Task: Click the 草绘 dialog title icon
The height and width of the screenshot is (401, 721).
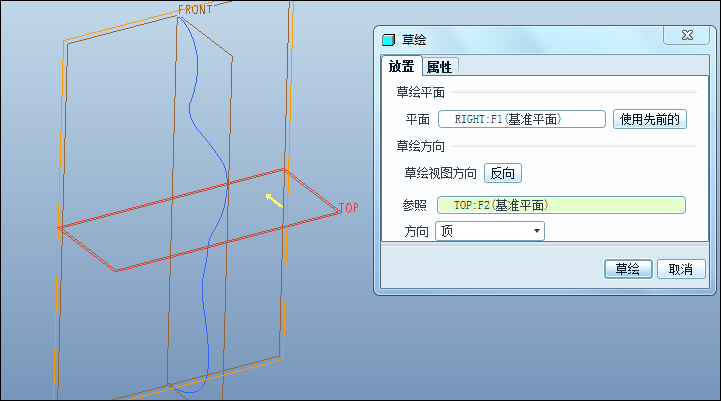Action: coord(389,40)
